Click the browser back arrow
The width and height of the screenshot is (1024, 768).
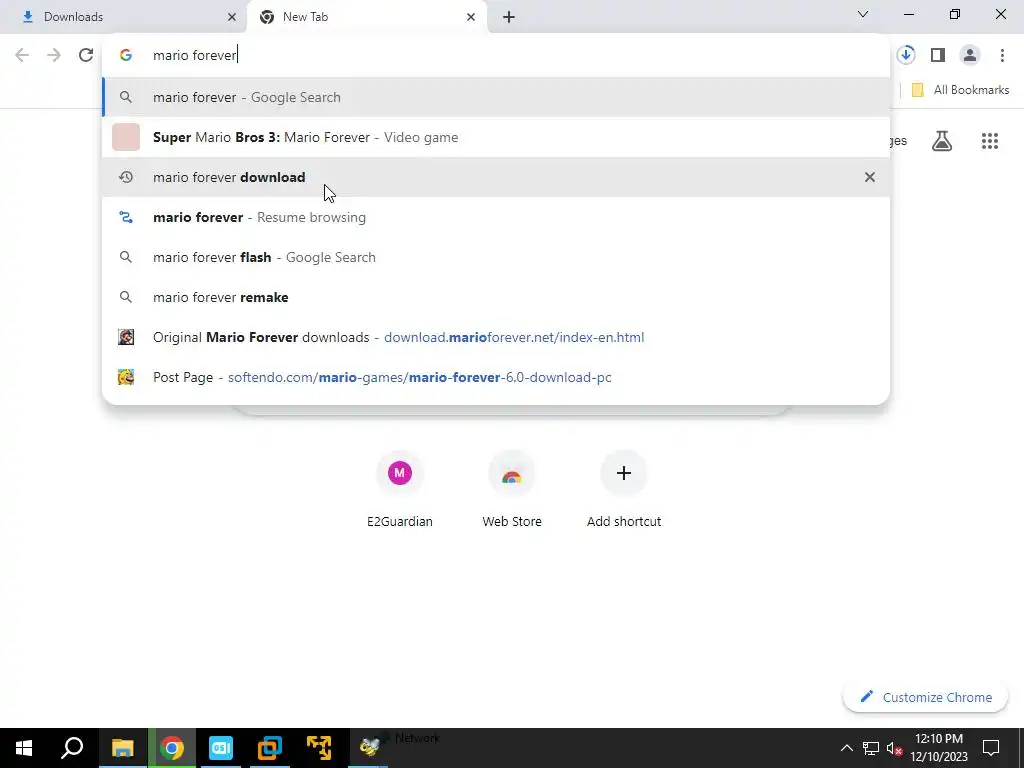tap(22, 55)
